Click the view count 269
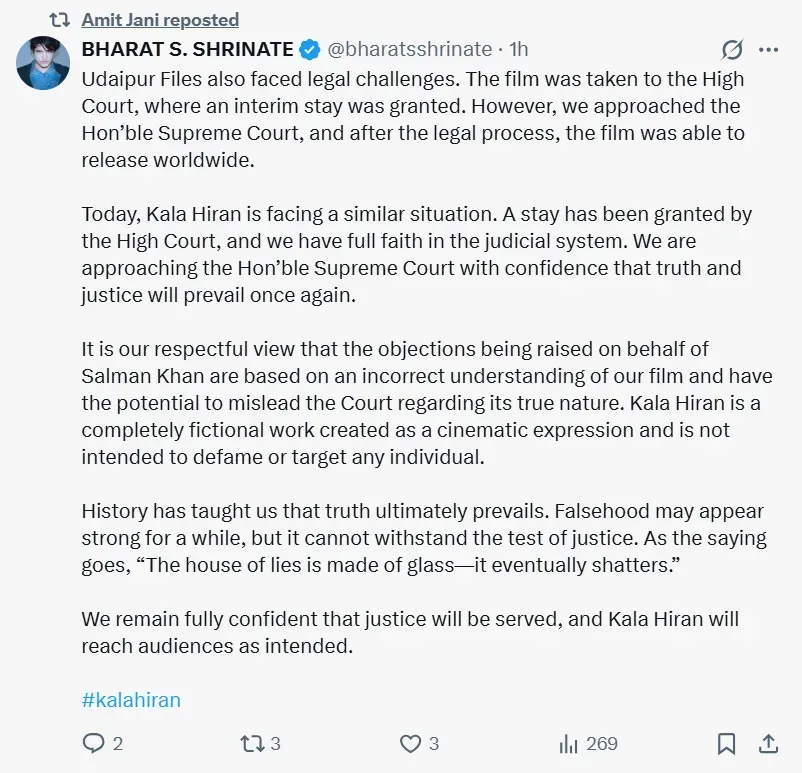Screen dimensions: 802x773 click(x=602, y=743)
